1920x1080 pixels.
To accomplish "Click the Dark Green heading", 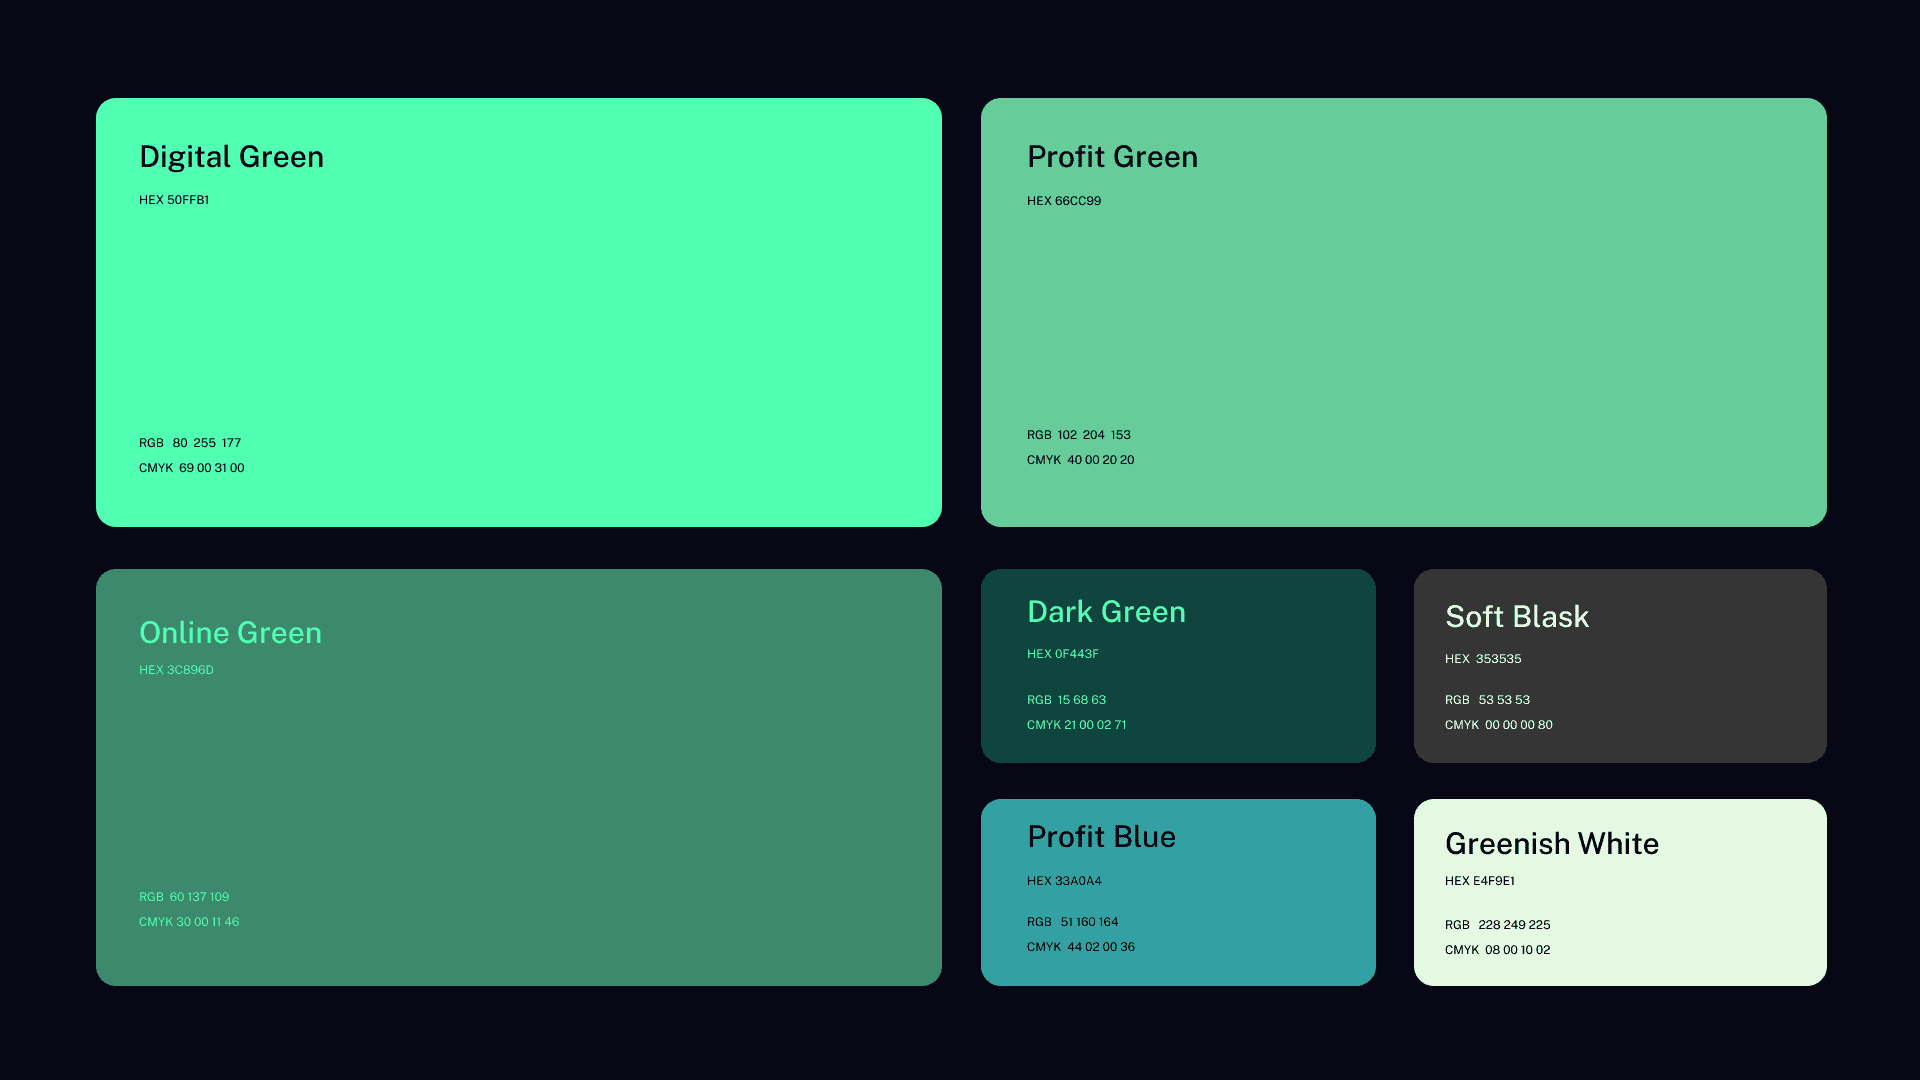I will 1106,612.
